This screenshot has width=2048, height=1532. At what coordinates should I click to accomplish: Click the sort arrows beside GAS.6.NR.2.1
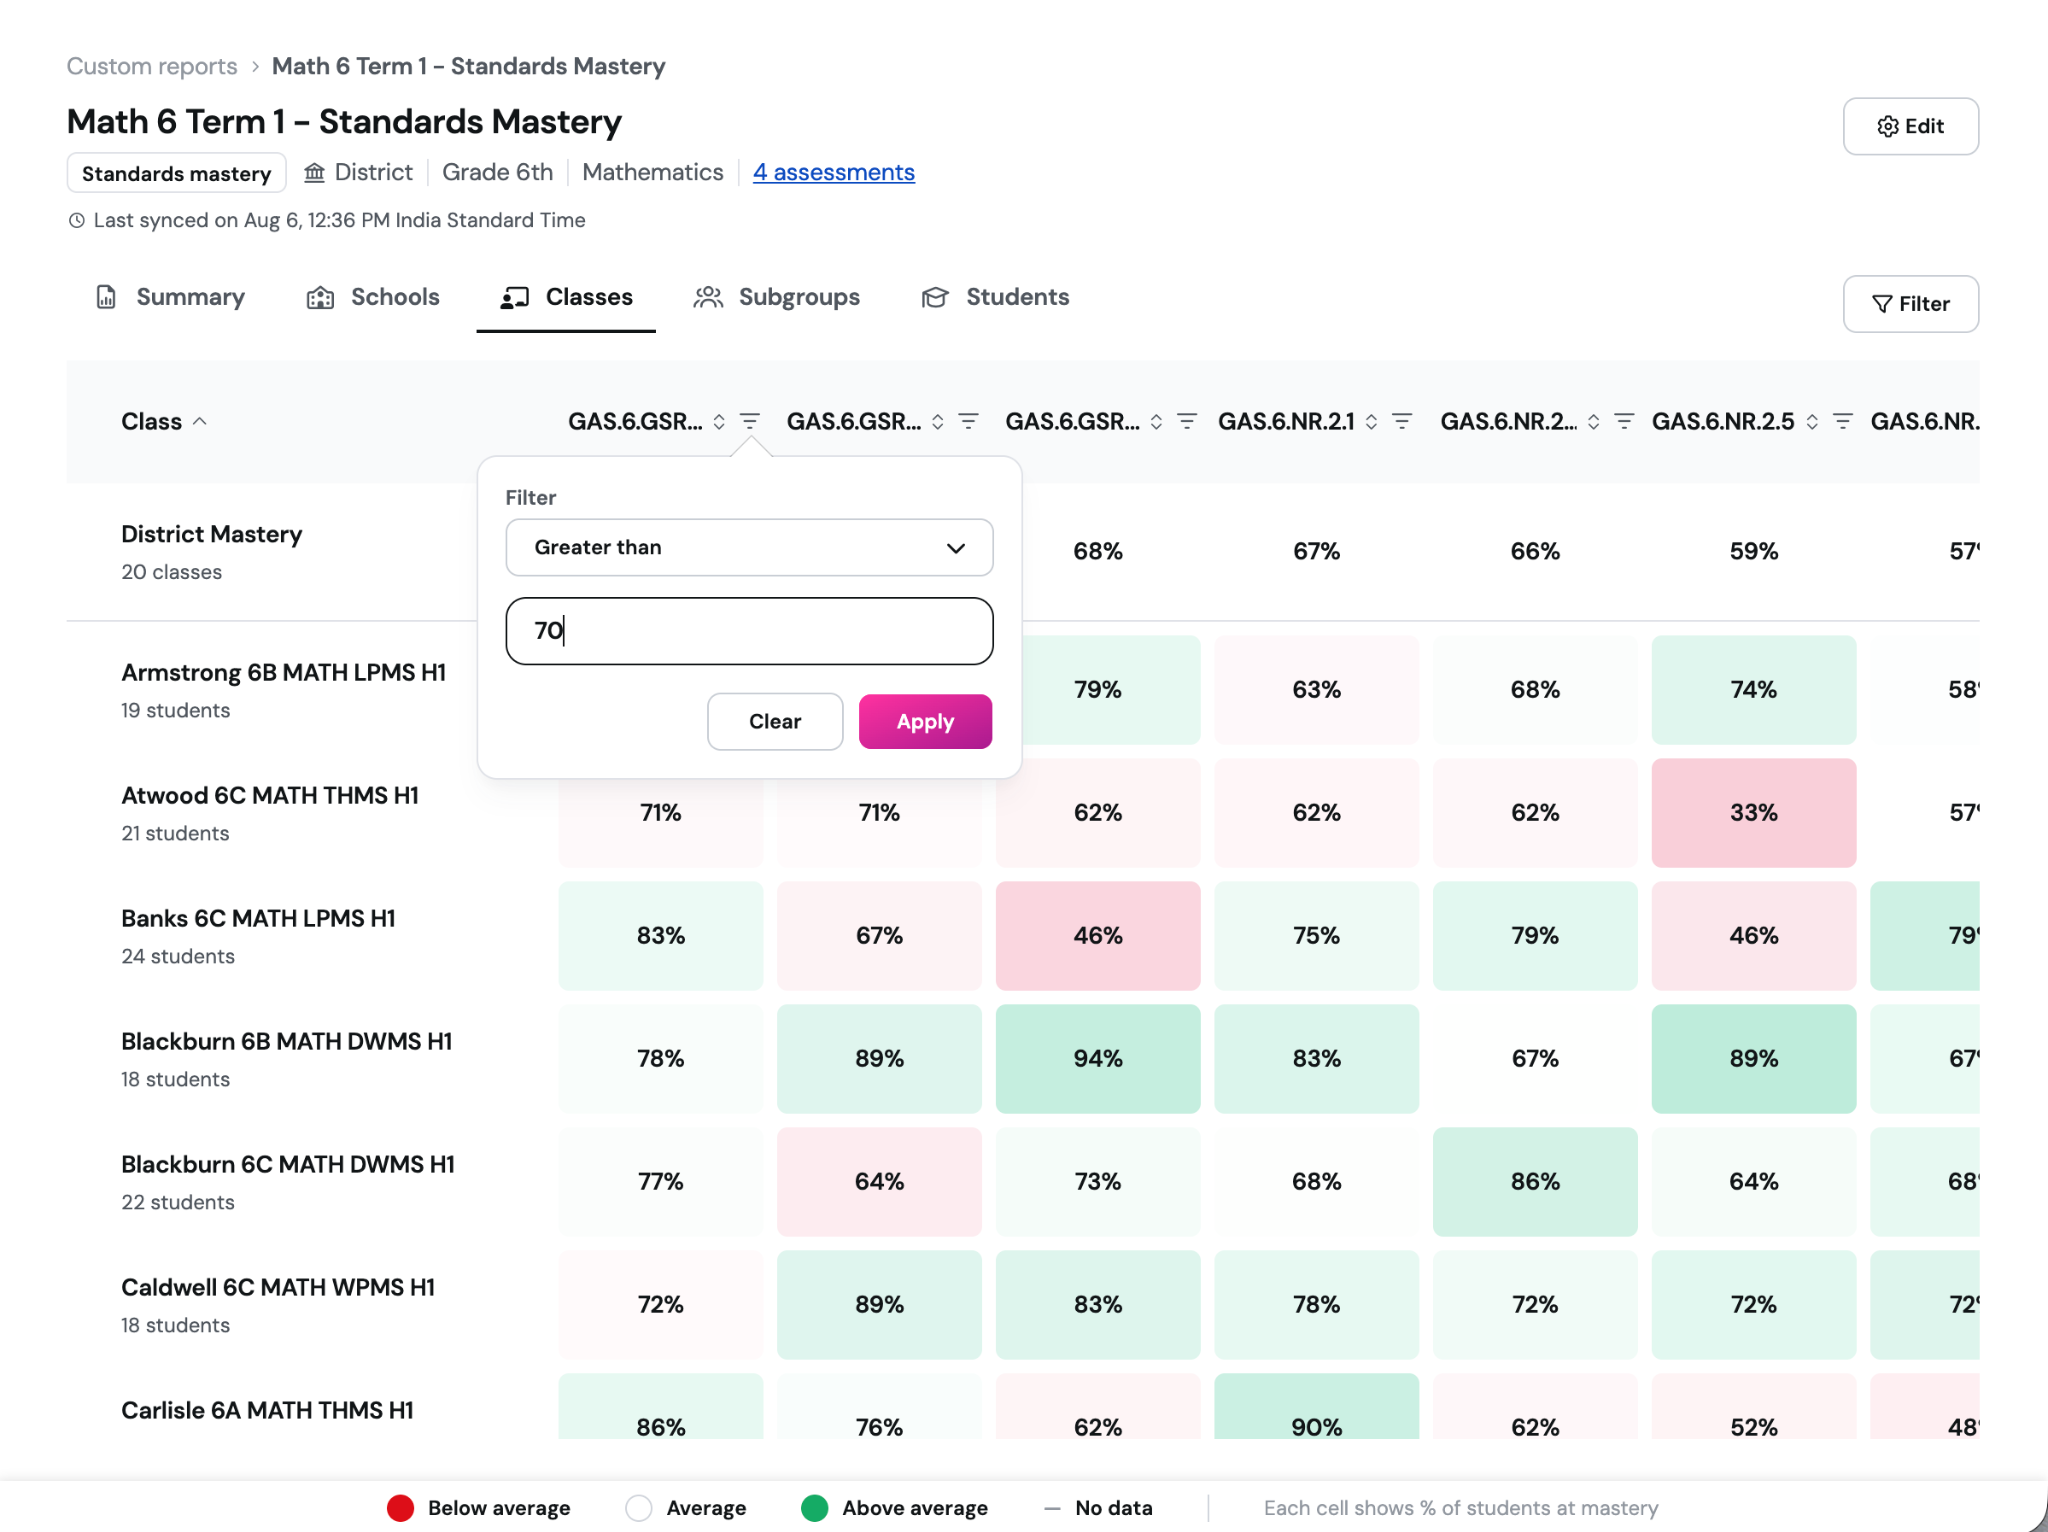[1371, 422]
